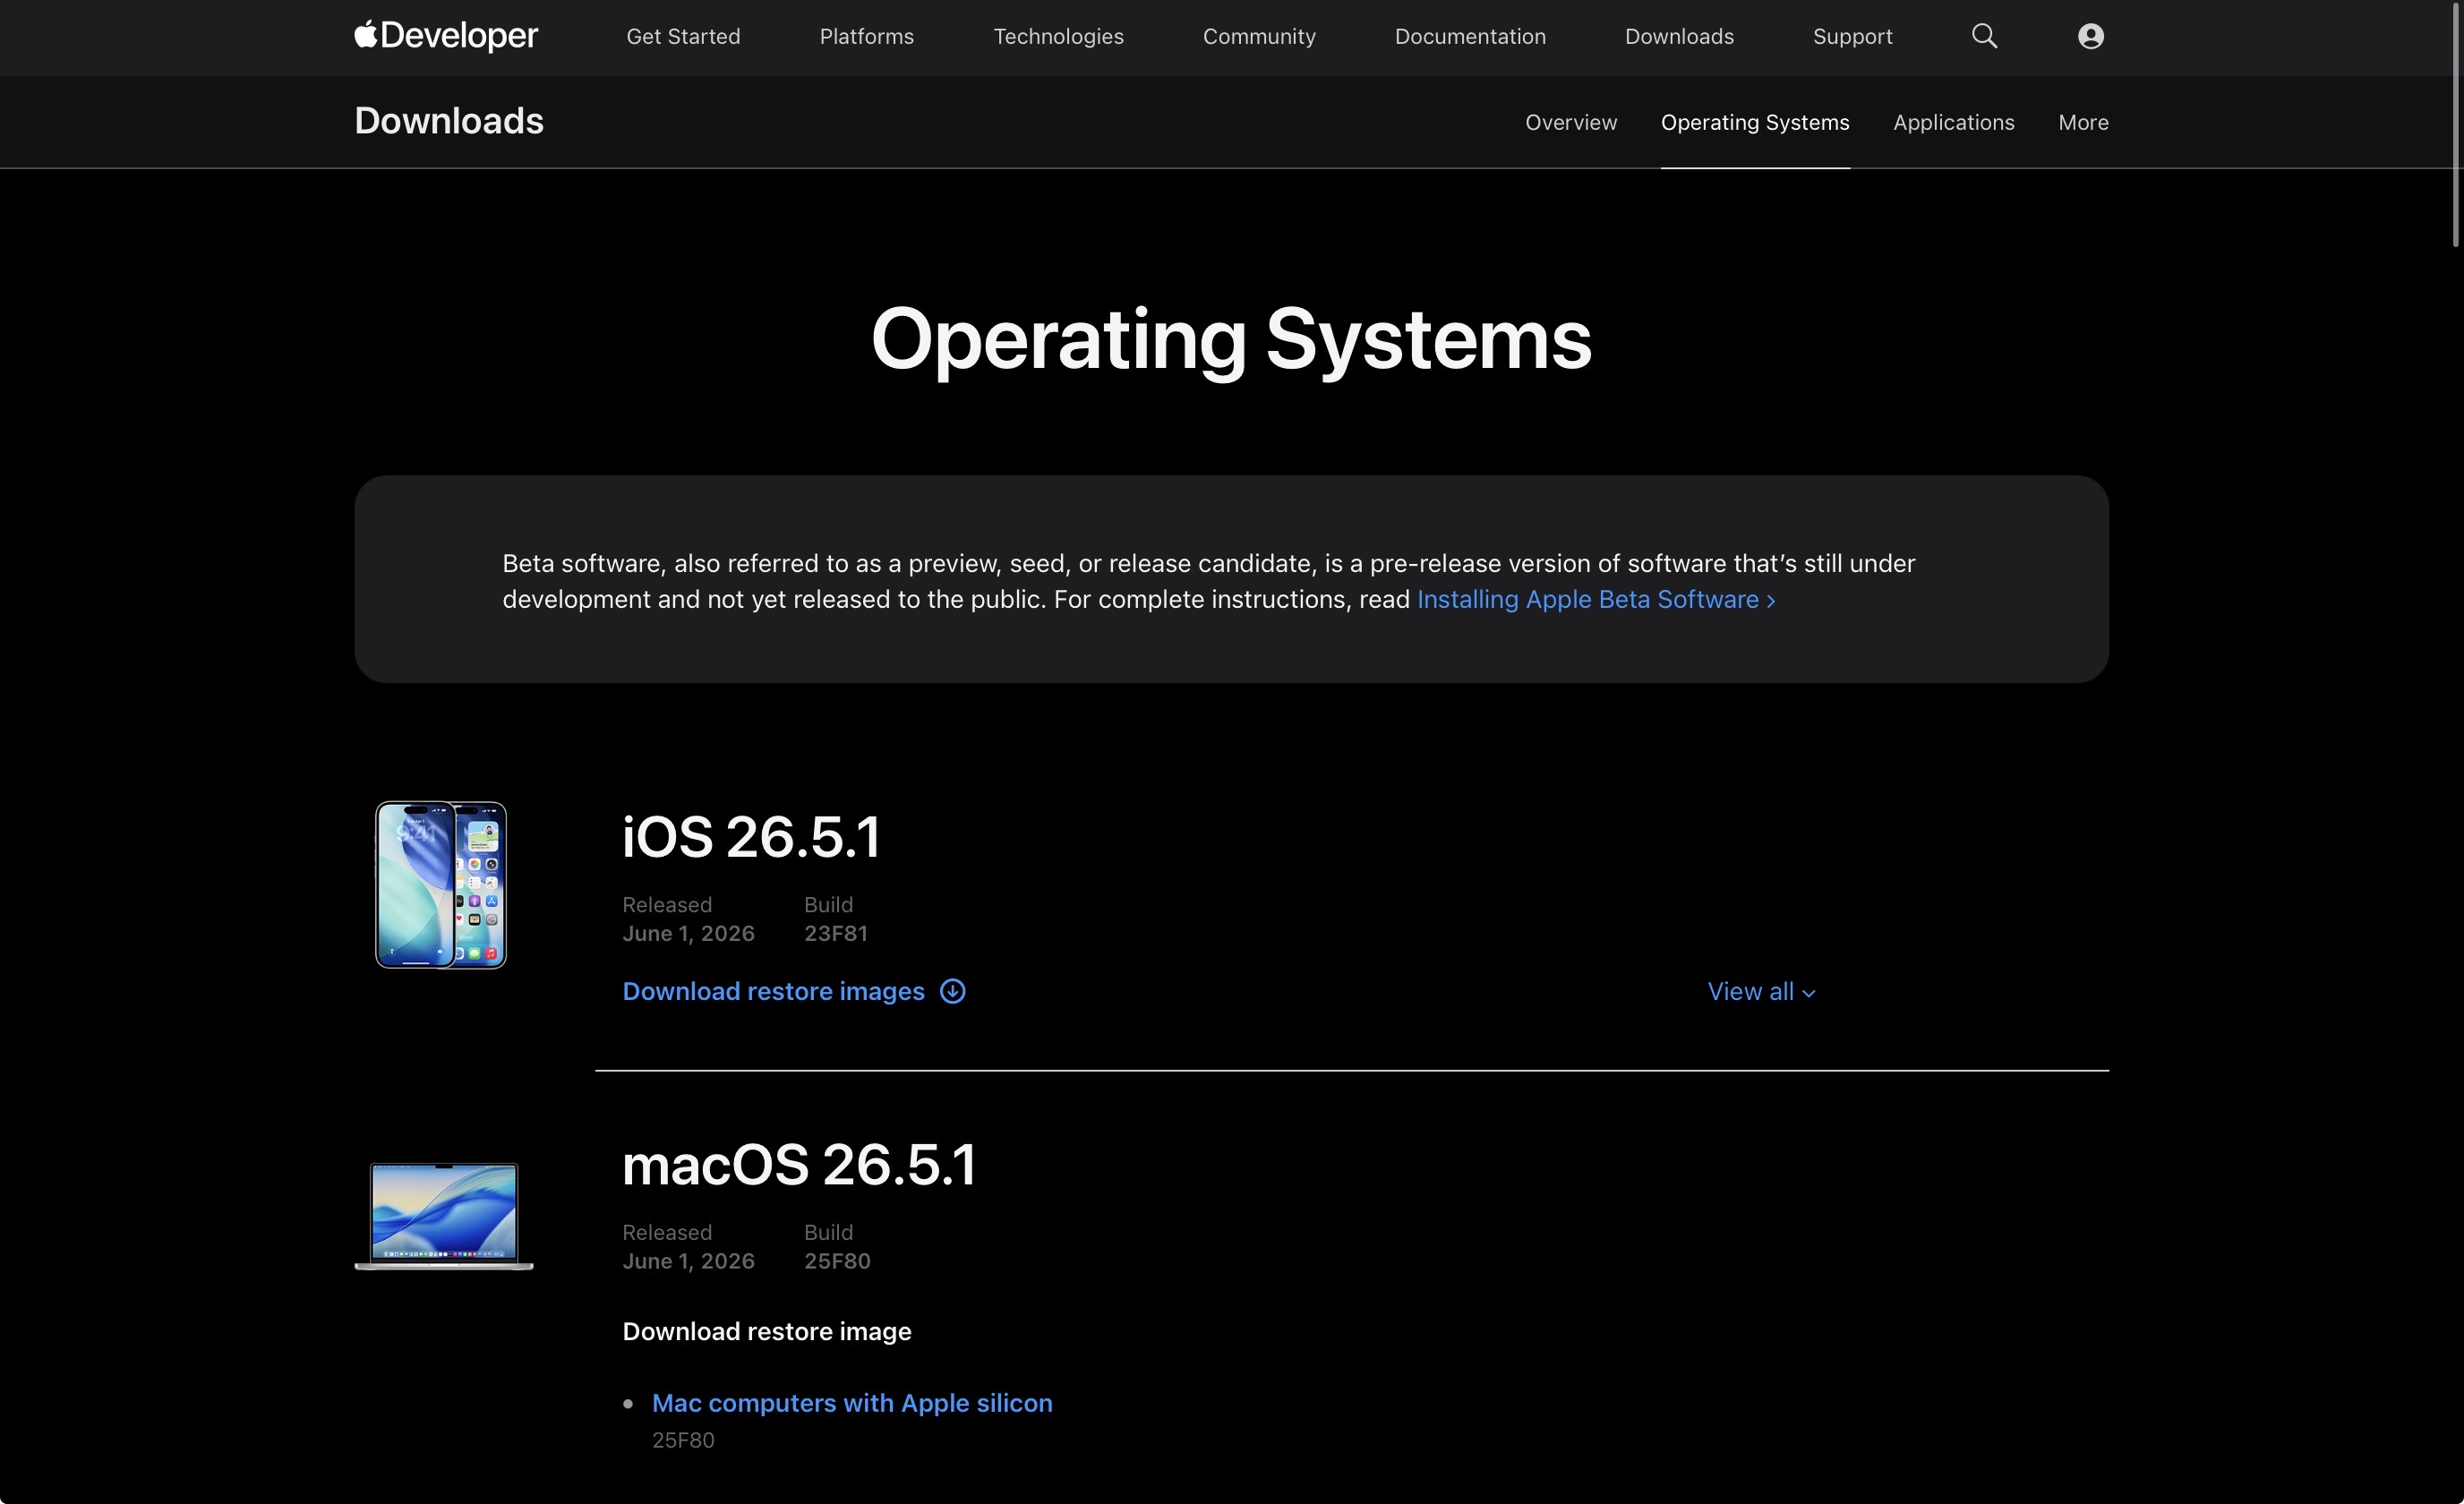This screenshot has height=1504, width=2464.
Task: Click 25F80 under Mac computers with Apple silicon
Action: click(x=683, y=1440)
